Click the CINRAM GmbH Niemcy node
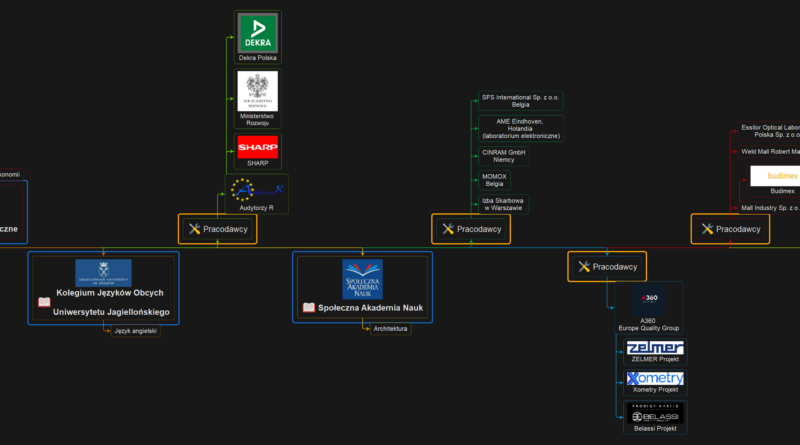 click(504, 156)
